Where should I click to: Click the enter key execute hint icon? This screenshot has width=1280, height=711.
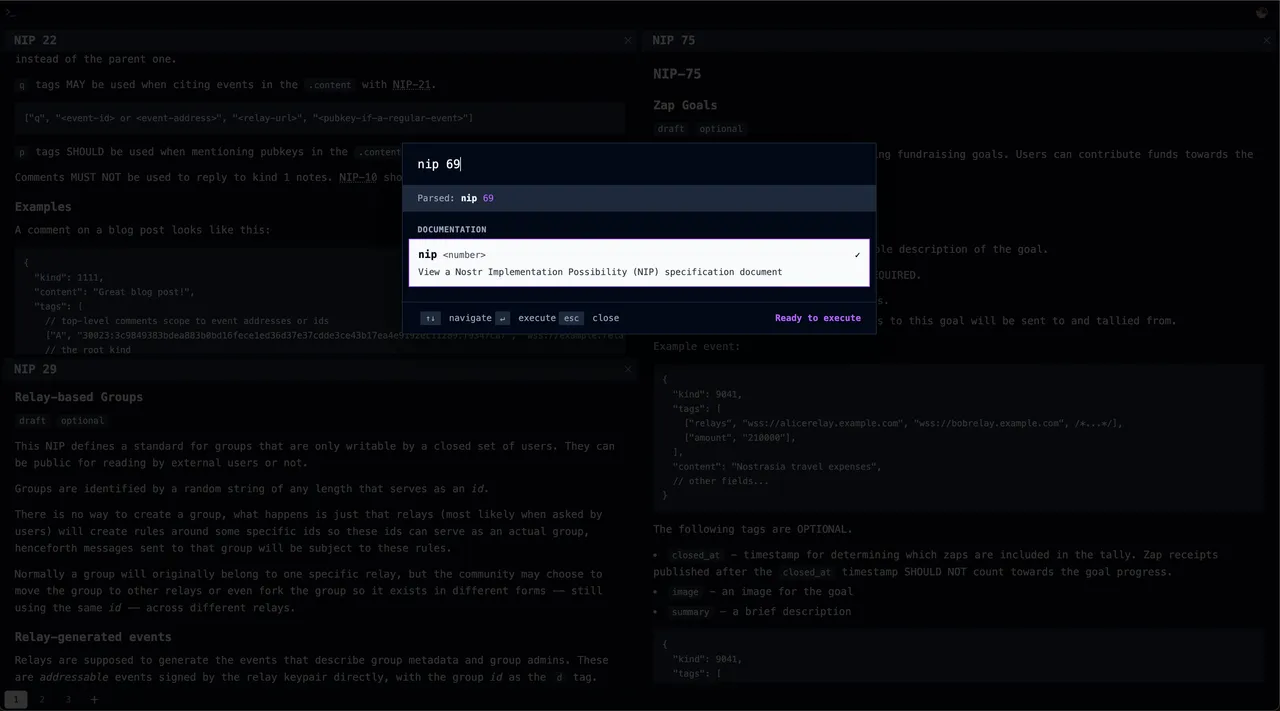point(502,318)
